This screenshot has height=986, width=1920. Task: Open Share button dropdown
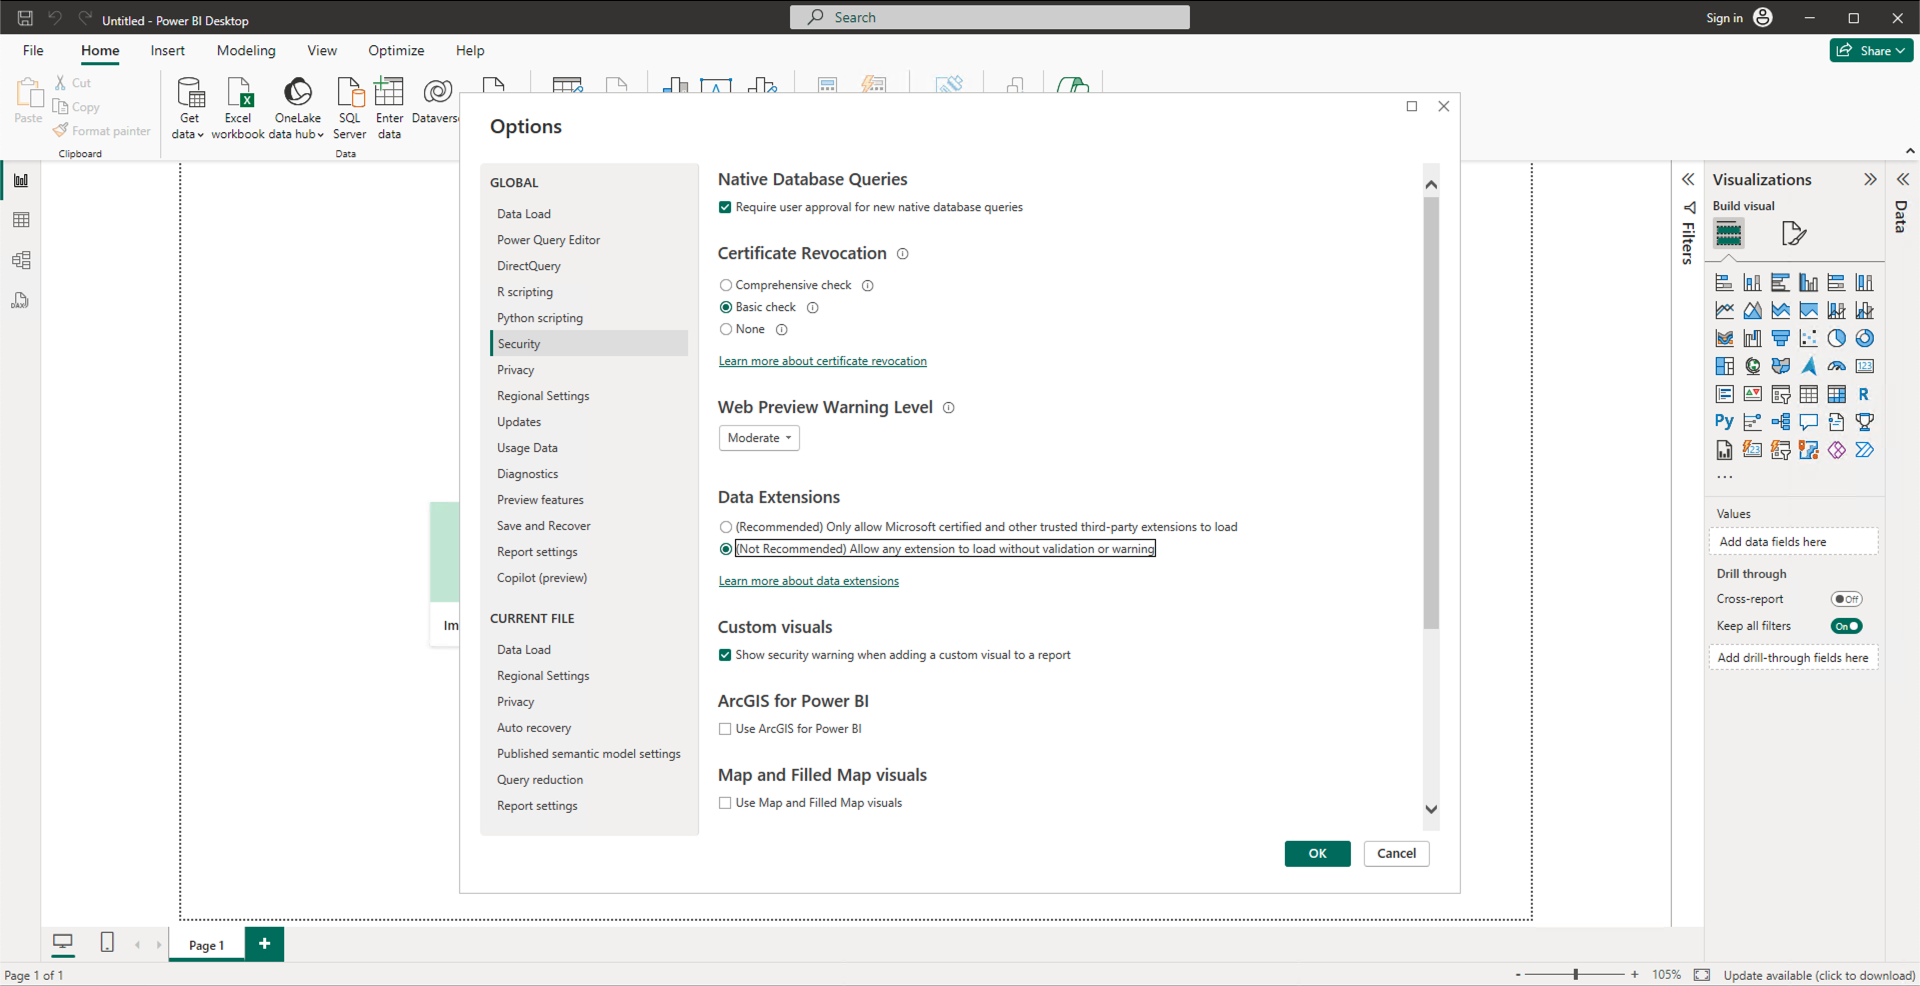tap(1871, 51)
